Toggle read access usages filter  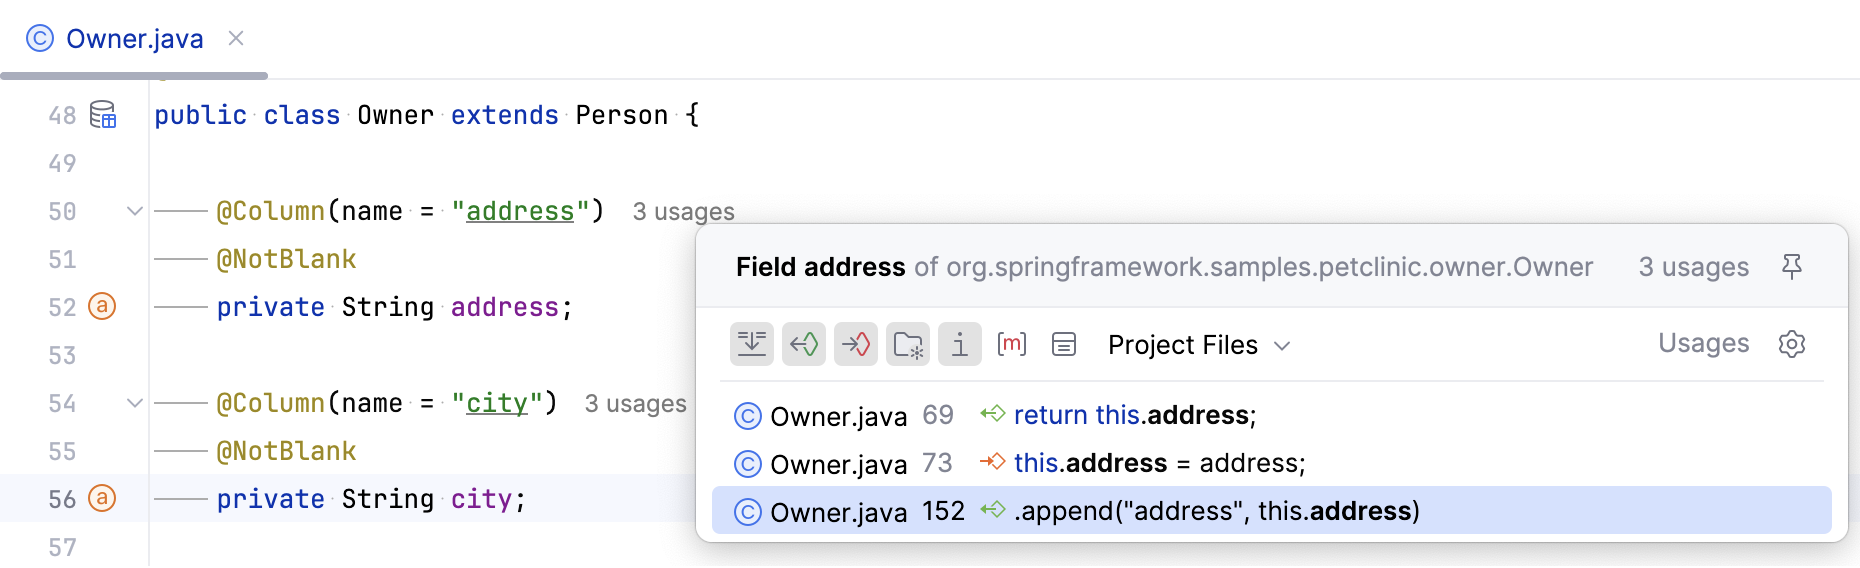tap(804, 345)
